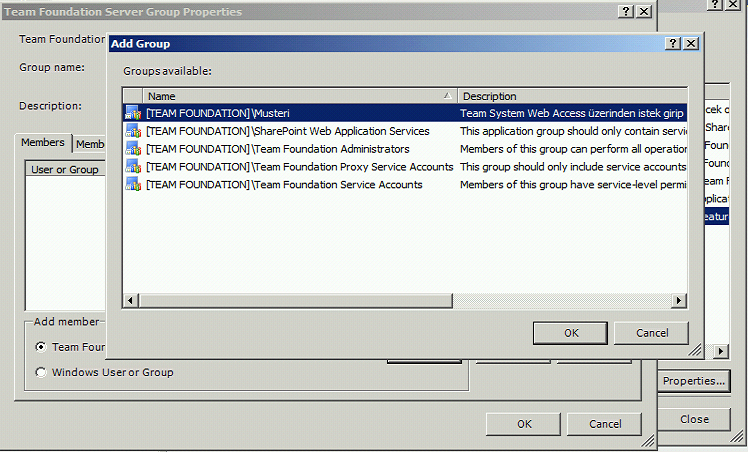Click the Add Group help question-mark button
This screenshot has height=452, width=748.
pyautogui.click(x=673, y=43)
